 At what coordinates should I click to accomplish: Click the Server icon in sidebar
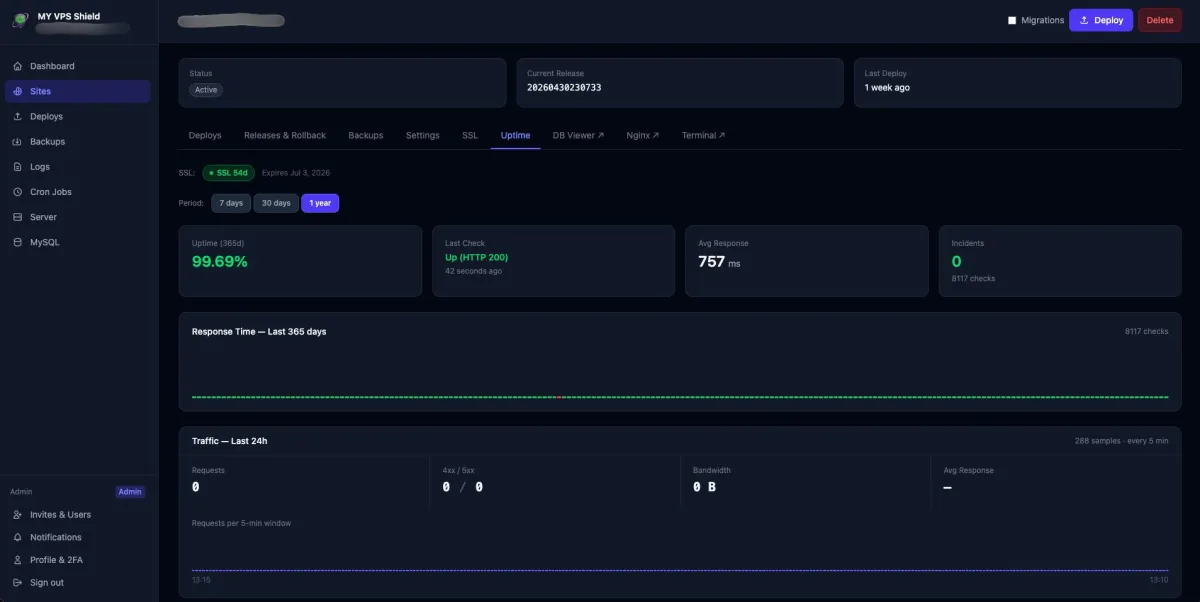click(x=18, y=217)
